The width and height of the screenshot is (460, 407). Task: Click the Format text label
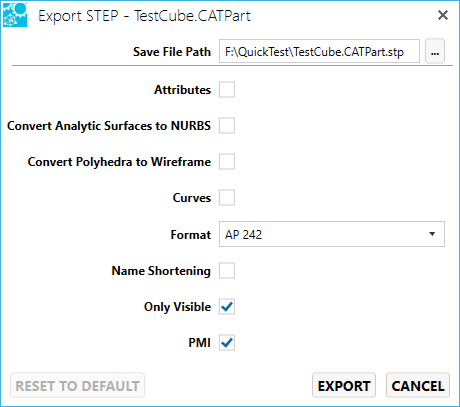point(191,235)
